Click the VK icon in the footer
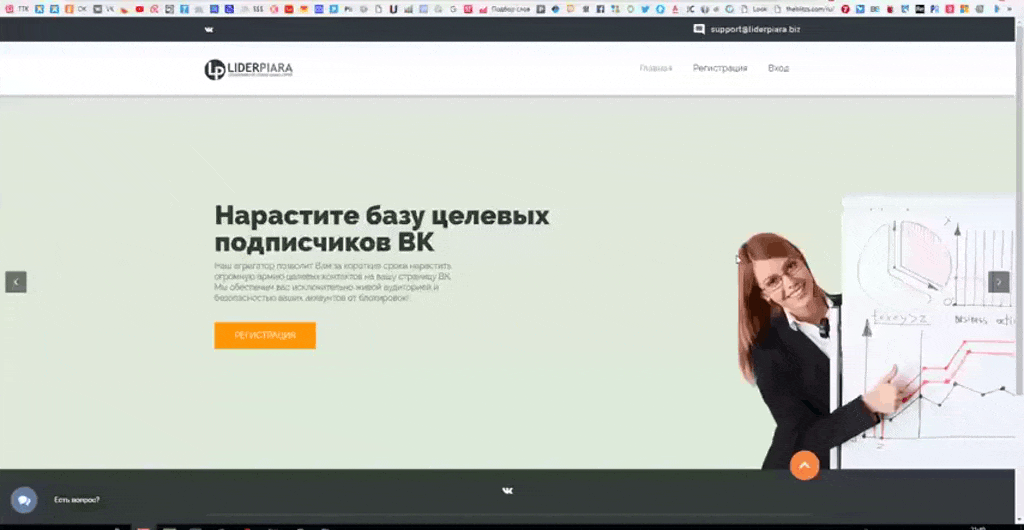The height and width of the screenshot is (530, 1024). click(x=507, y=490)
